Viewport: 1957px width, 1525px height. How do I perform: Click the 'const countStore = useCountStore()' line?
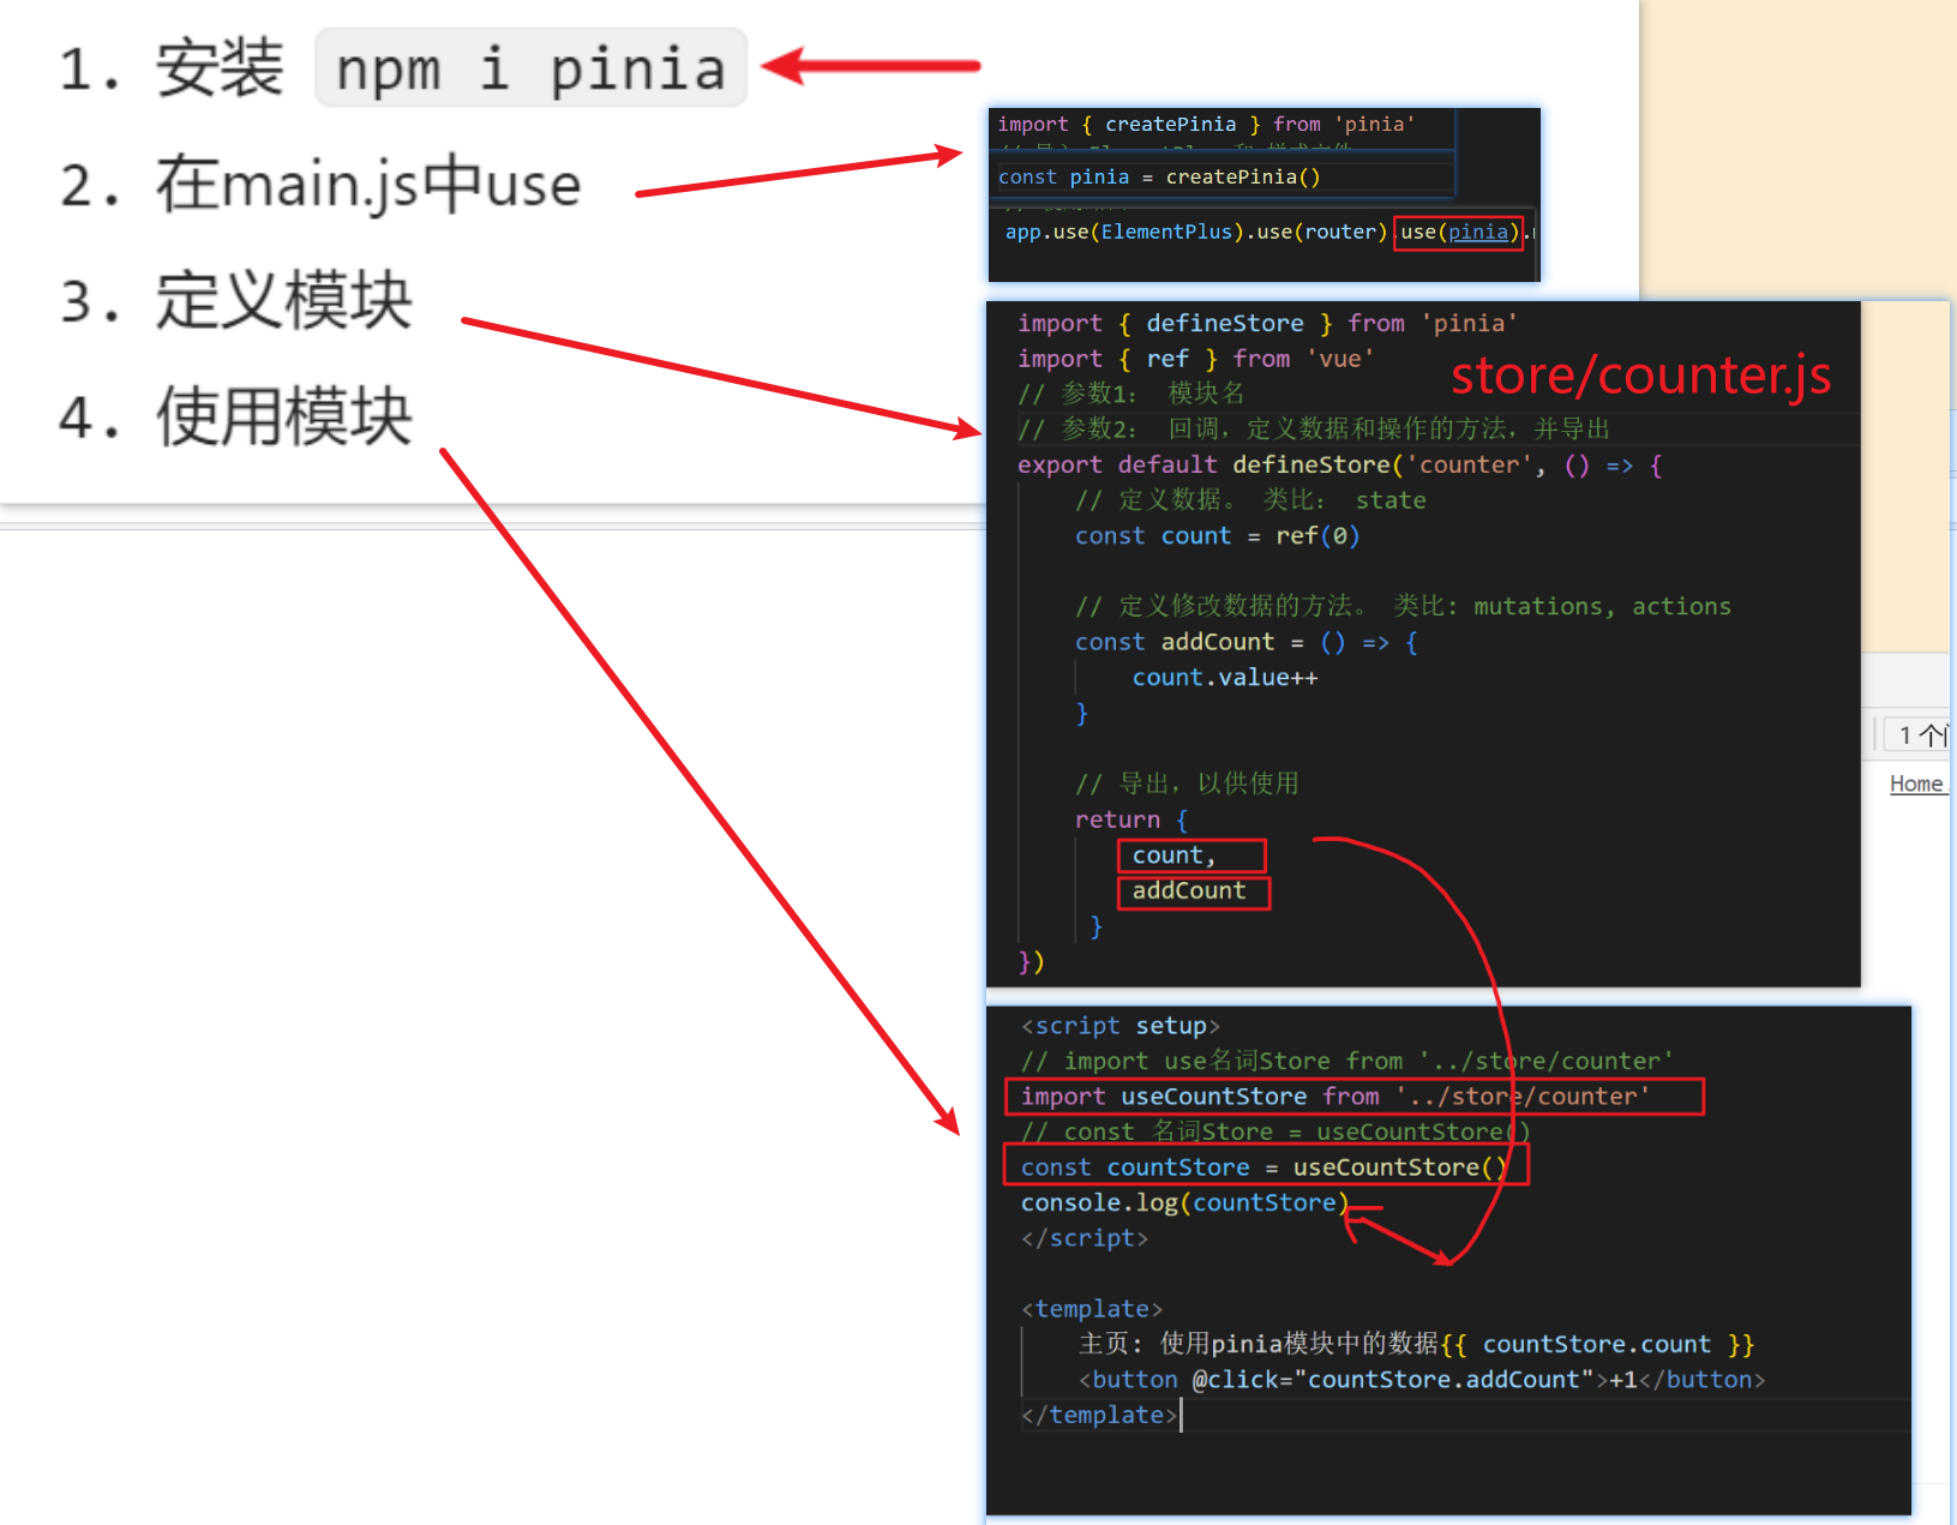[x=1264, y=1167]
